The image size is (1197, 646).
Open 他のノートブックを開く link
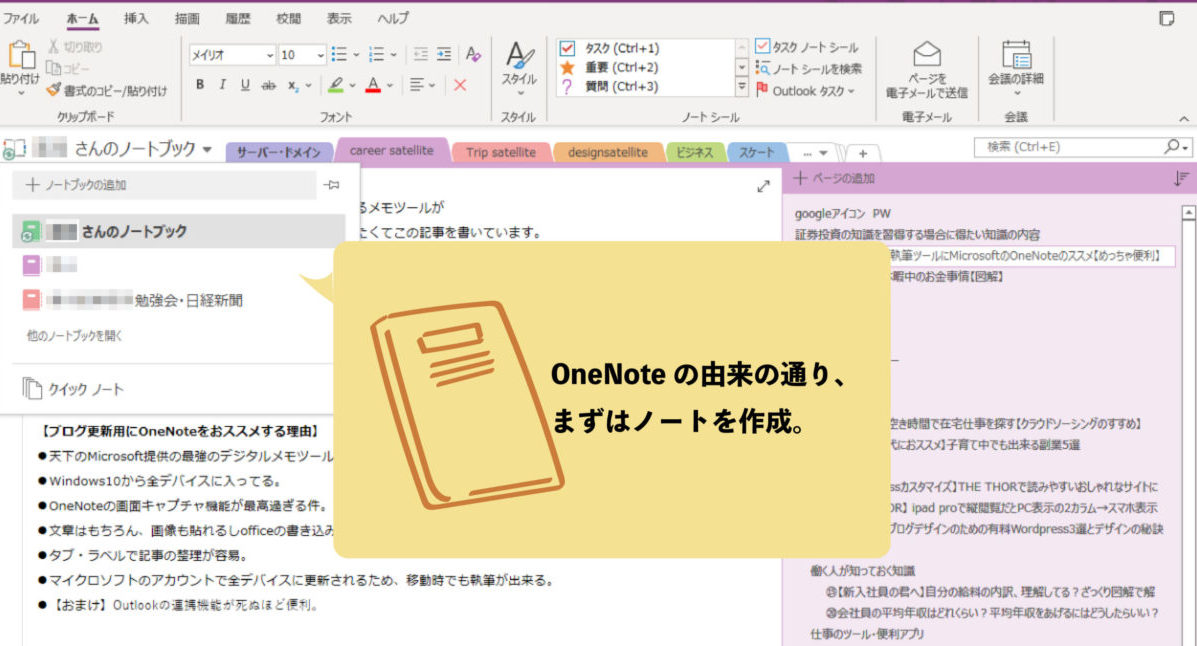[74, 335]
